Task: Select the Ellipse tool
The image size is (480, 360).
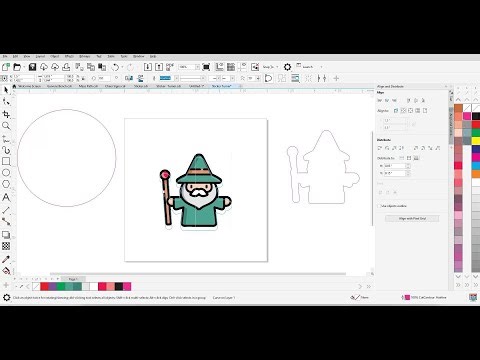Action: pyautogui.click(x=6, y=173)
